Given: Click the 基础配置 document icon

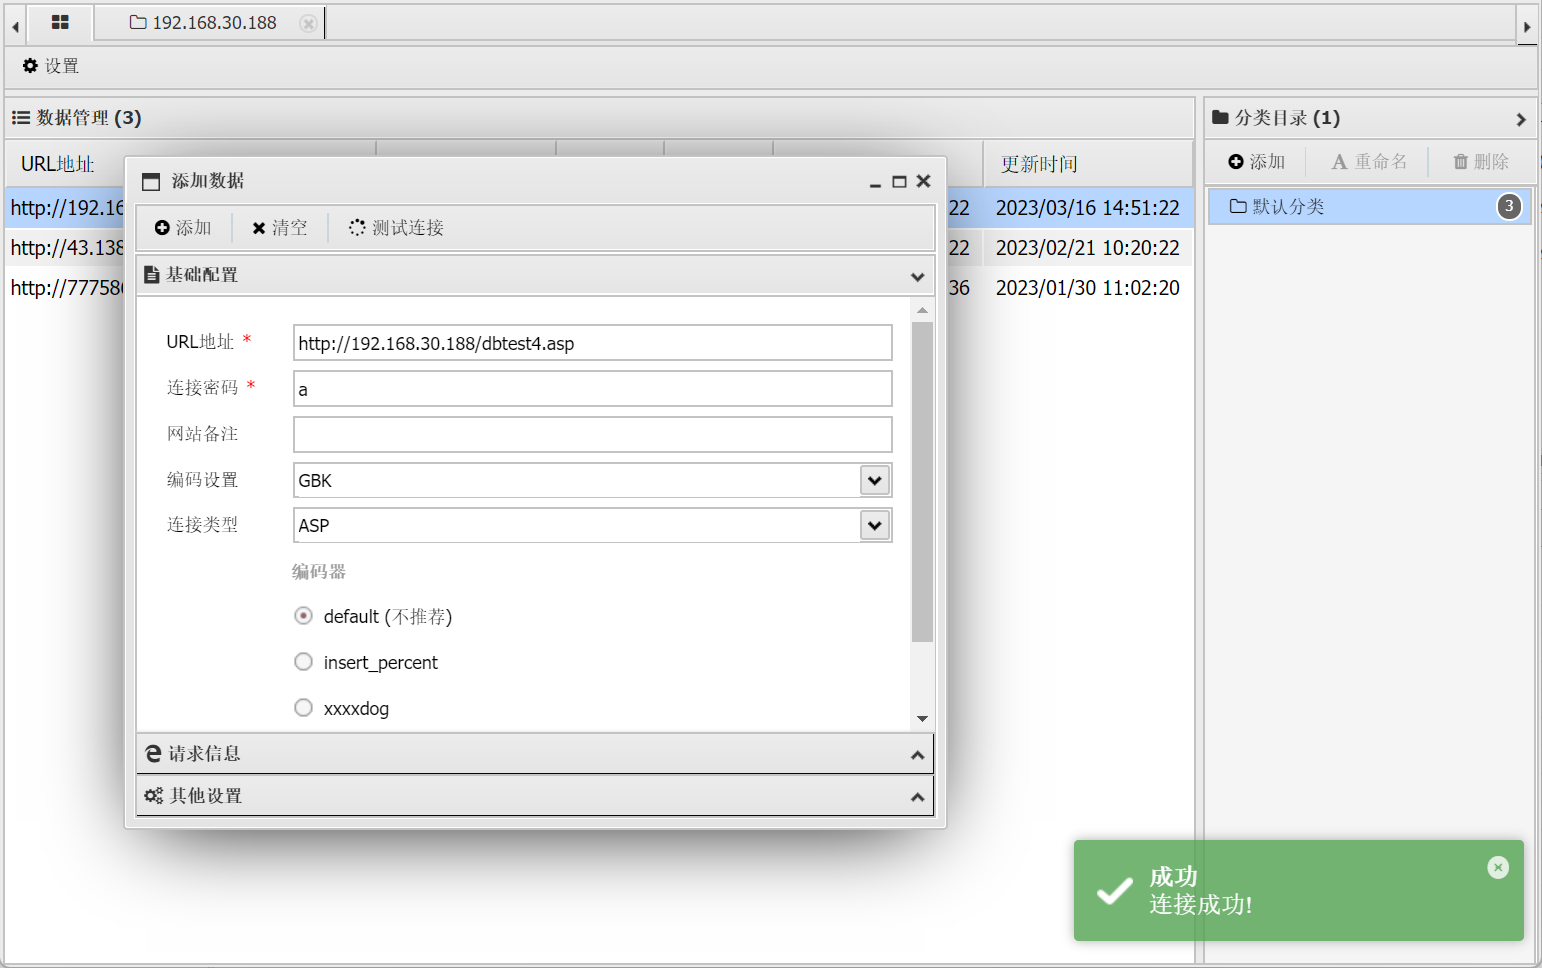Looking at the screenshot, I should pos(152,275).
